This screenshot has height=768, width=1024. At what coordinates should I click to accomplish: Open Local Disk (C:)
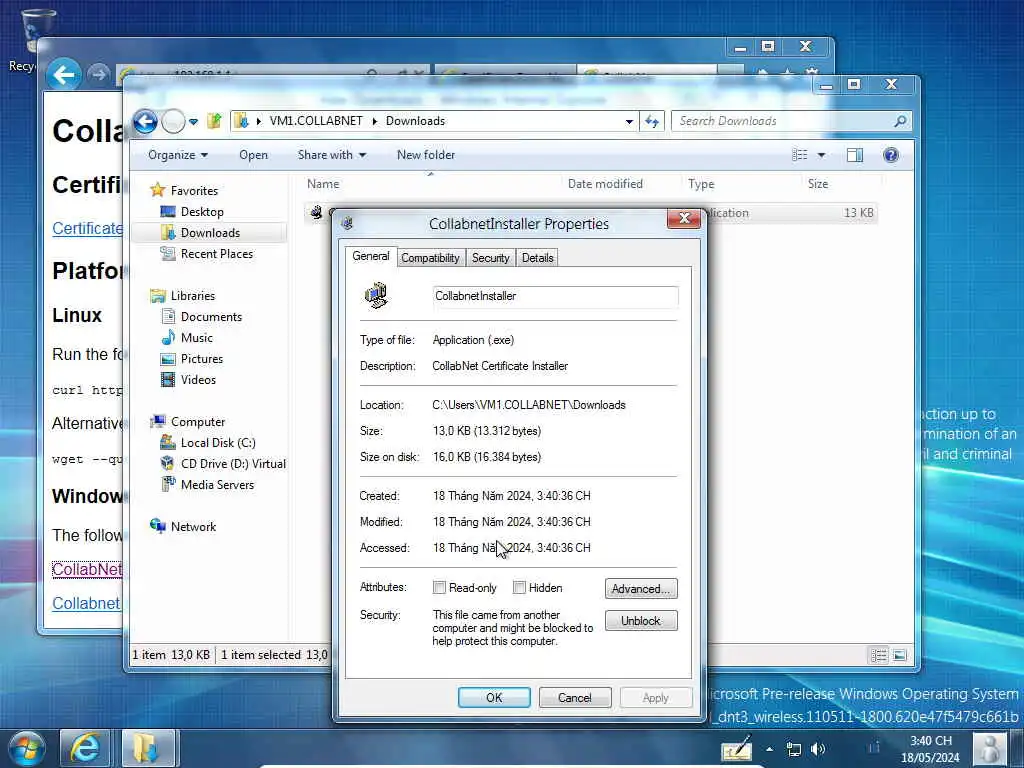(x=217, y=443)
